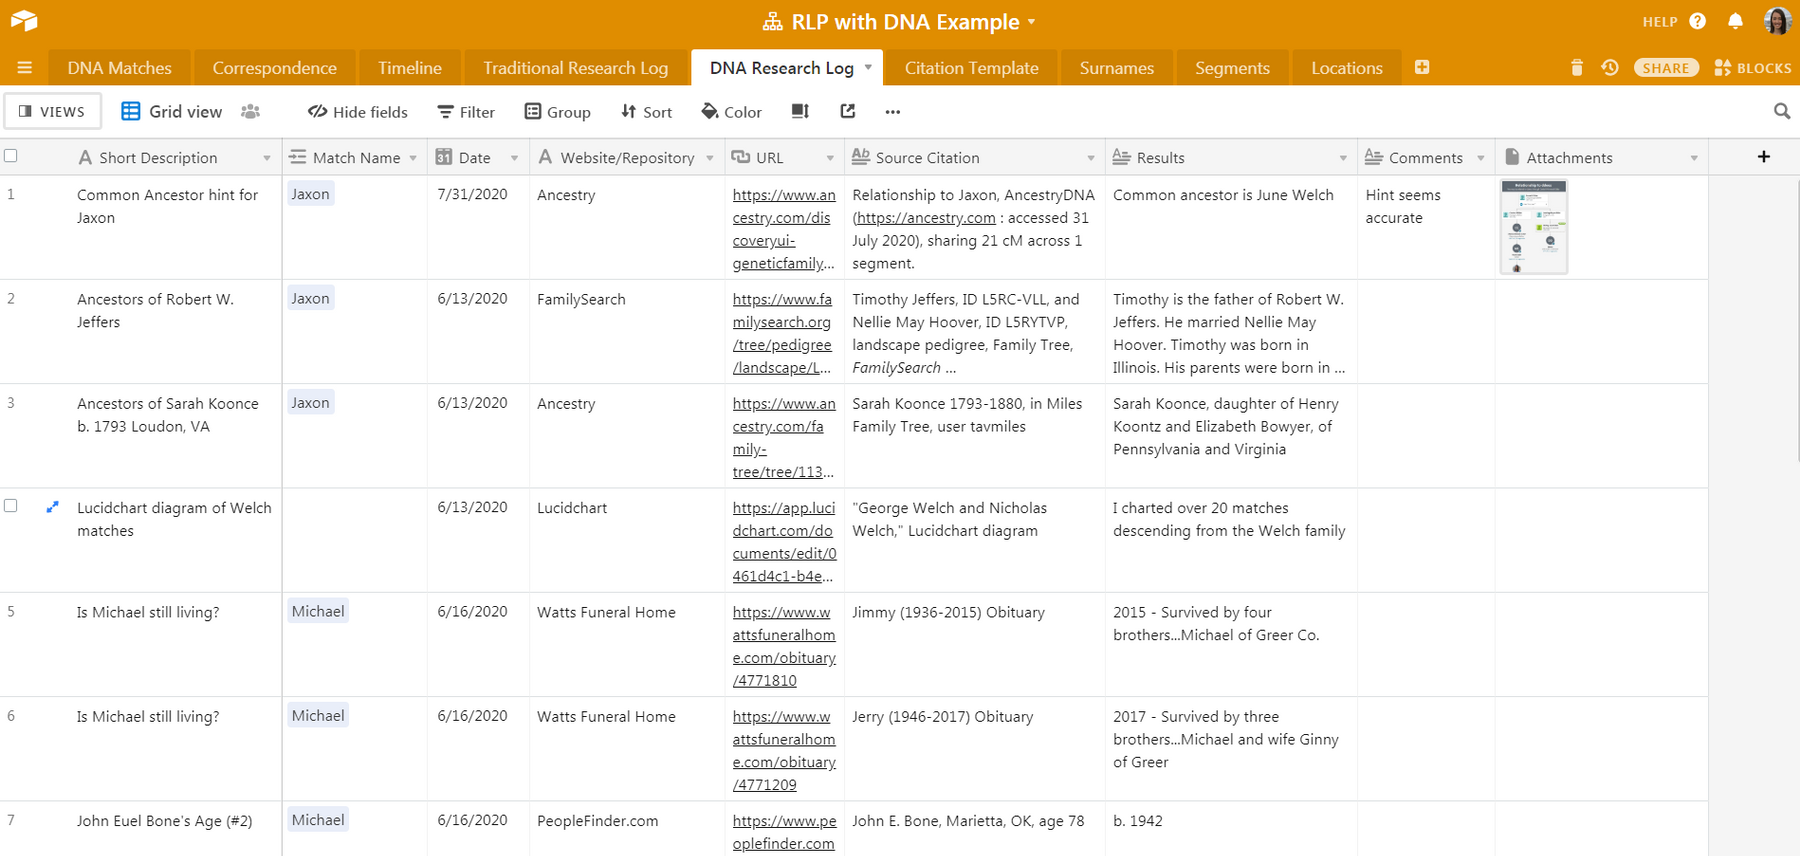Image resolution: width=1800 pixels, height=856 pixels.
Task: Check the Lucidchart diagram row checkbox
Action: coord(11,506)
